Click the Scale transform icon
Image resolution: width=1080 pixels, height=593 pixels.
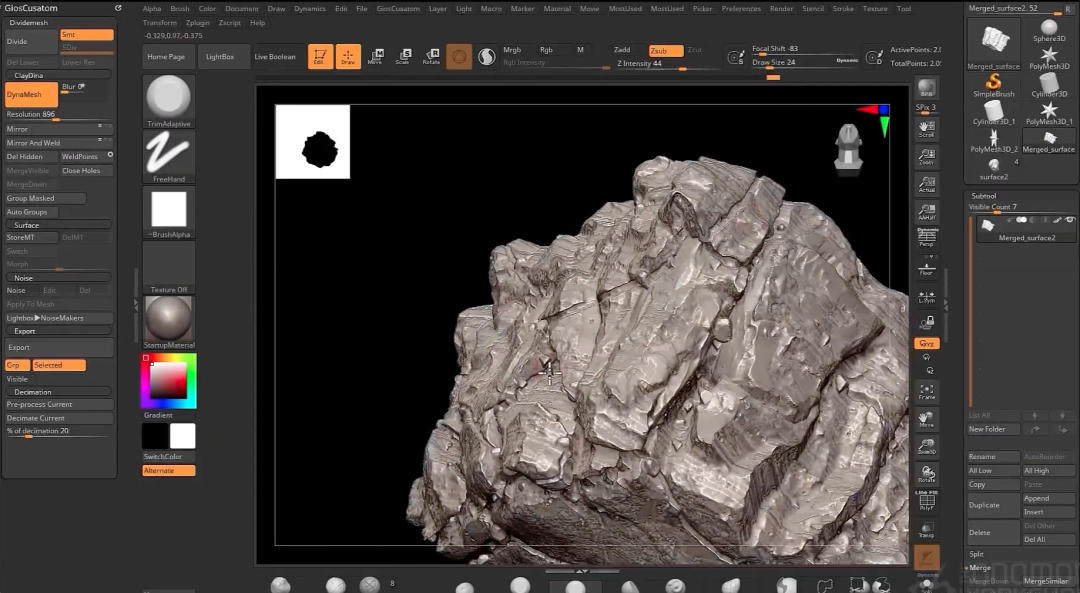(x=403, y=57)
